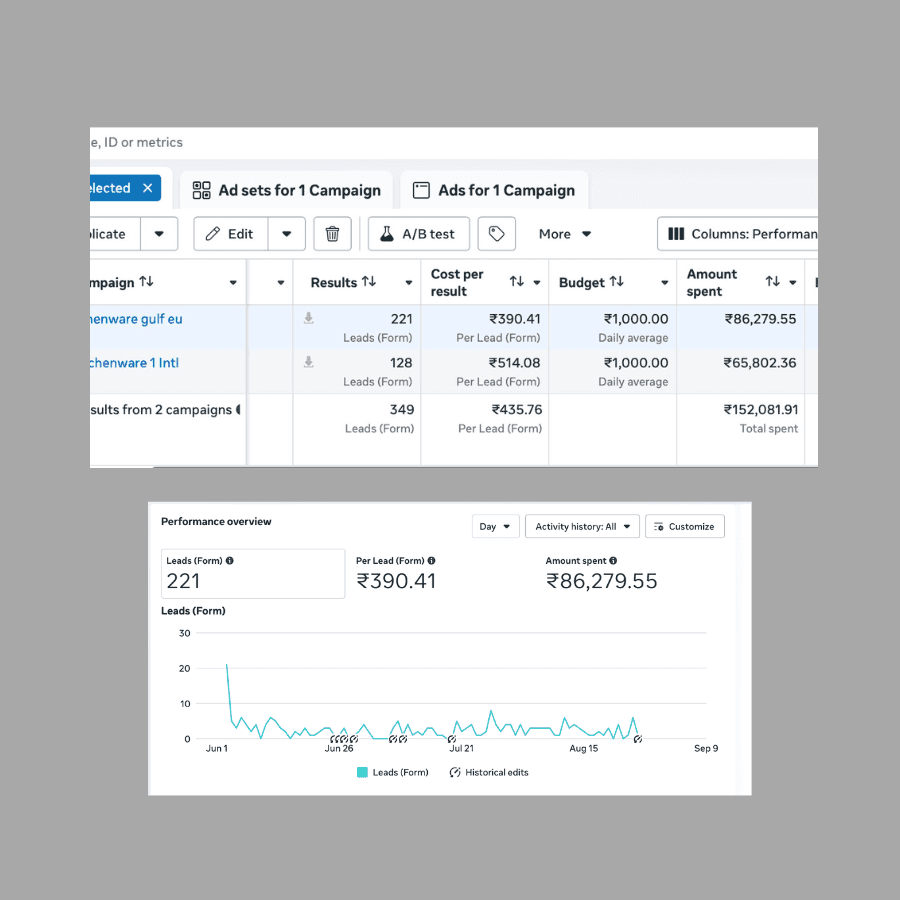Click info icon next to Amount spent

point(613,561)
